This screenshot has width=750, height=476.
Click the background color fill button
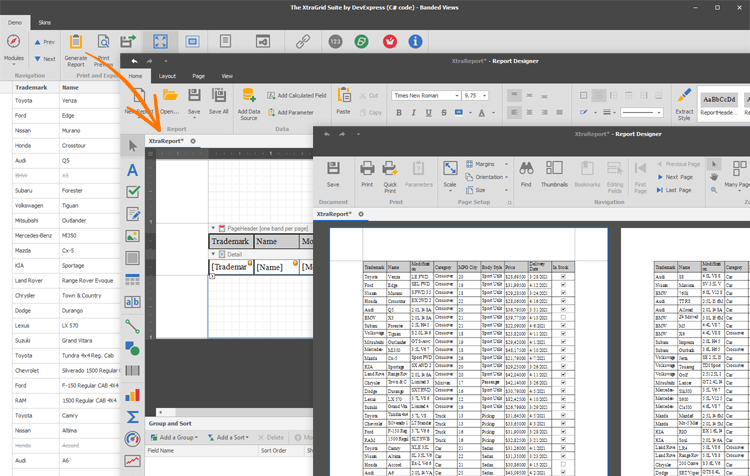point(459,112)
